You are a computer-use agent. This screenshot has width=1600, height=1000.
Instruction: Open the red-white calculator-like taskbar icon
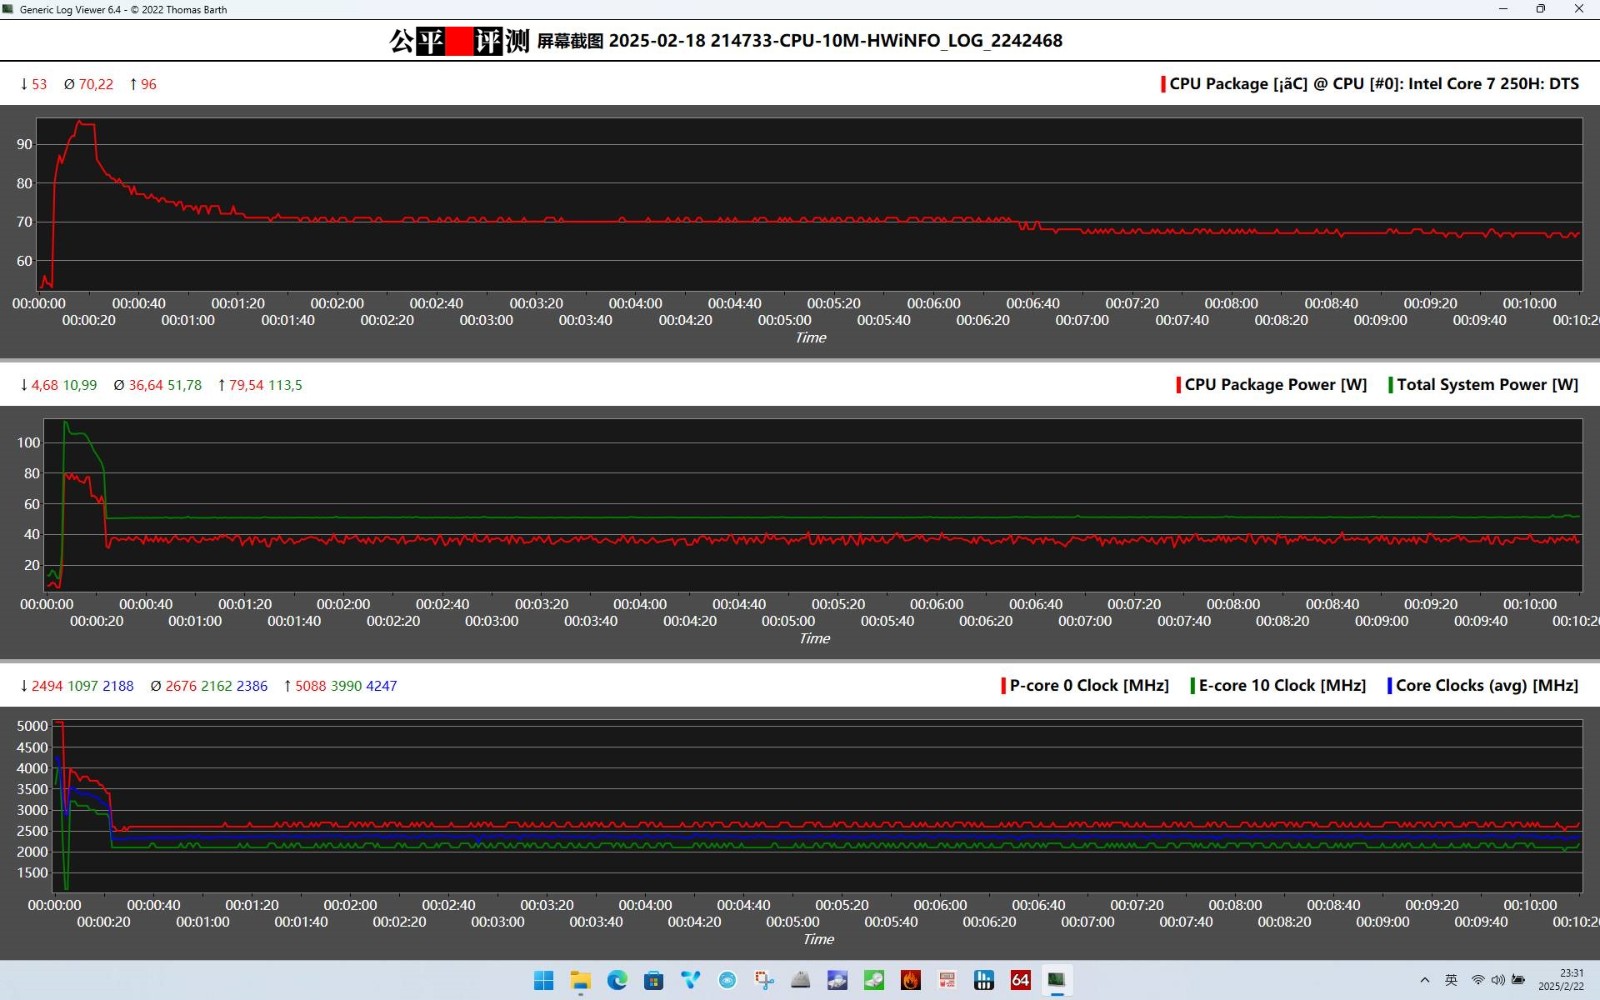click(x=947, y=980)
